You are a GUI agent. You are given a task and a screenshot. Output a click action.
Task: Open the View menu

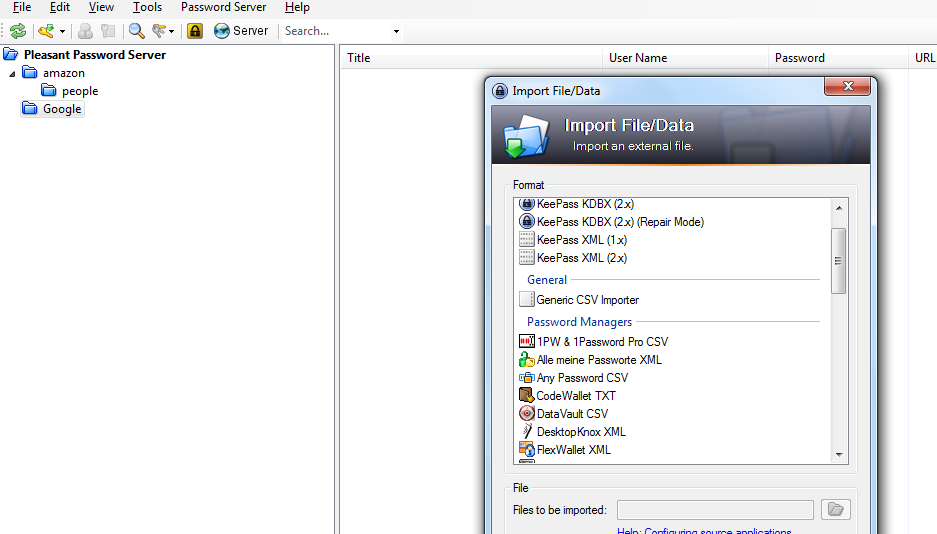click(x=101, y=7)
